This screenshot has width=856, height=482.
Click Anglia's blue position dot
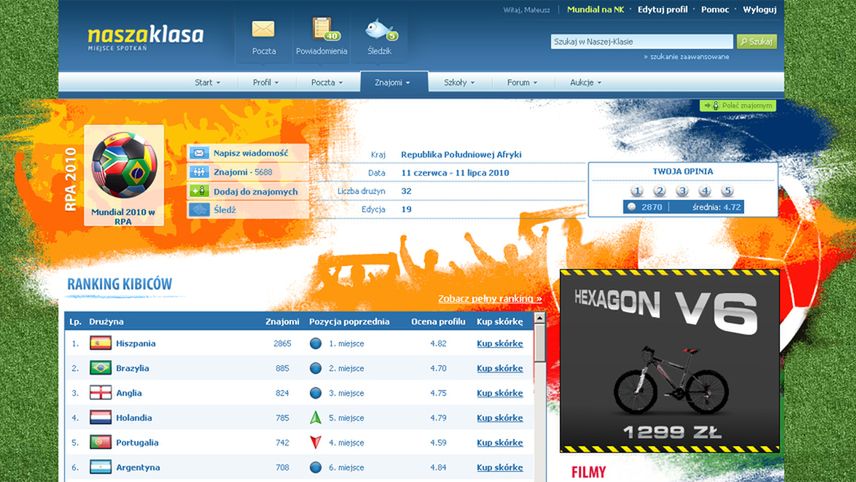[x=316, y=392]
